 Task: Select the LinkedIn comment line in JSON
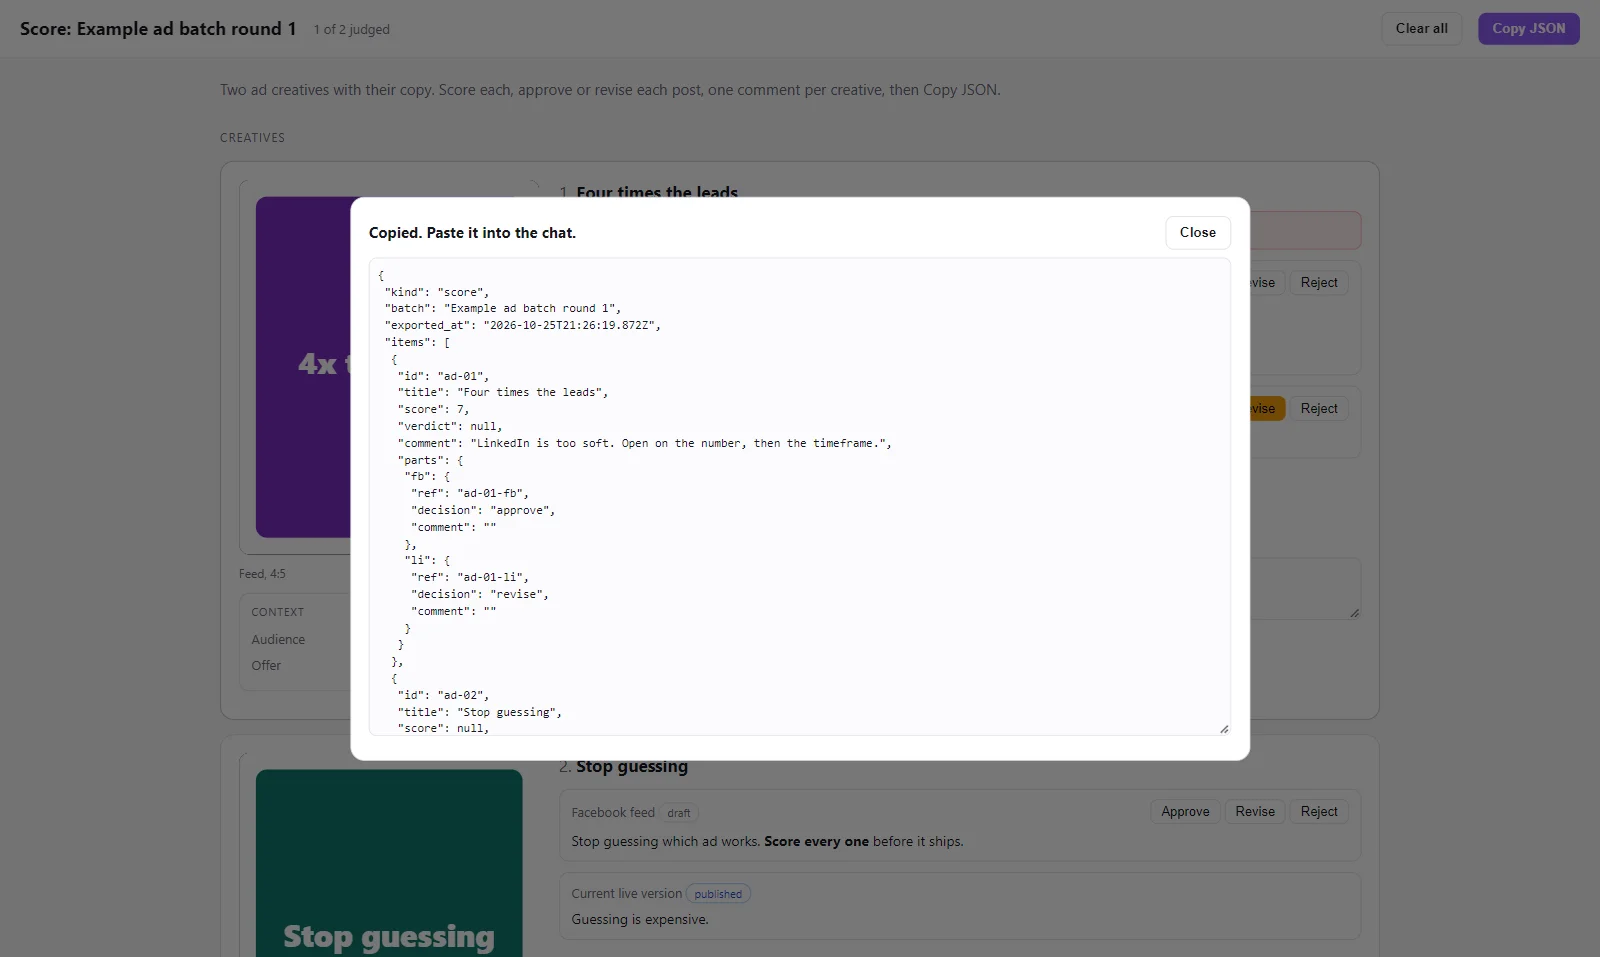(645, 443)
